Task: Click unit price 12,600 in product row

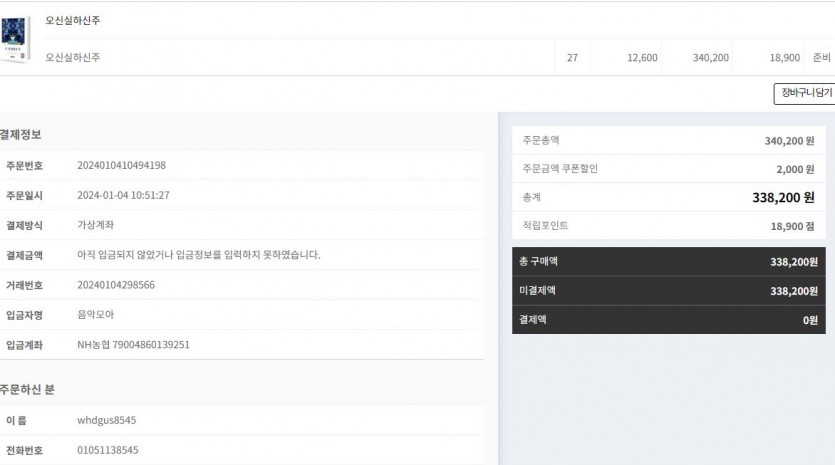Action: [642, 58]
